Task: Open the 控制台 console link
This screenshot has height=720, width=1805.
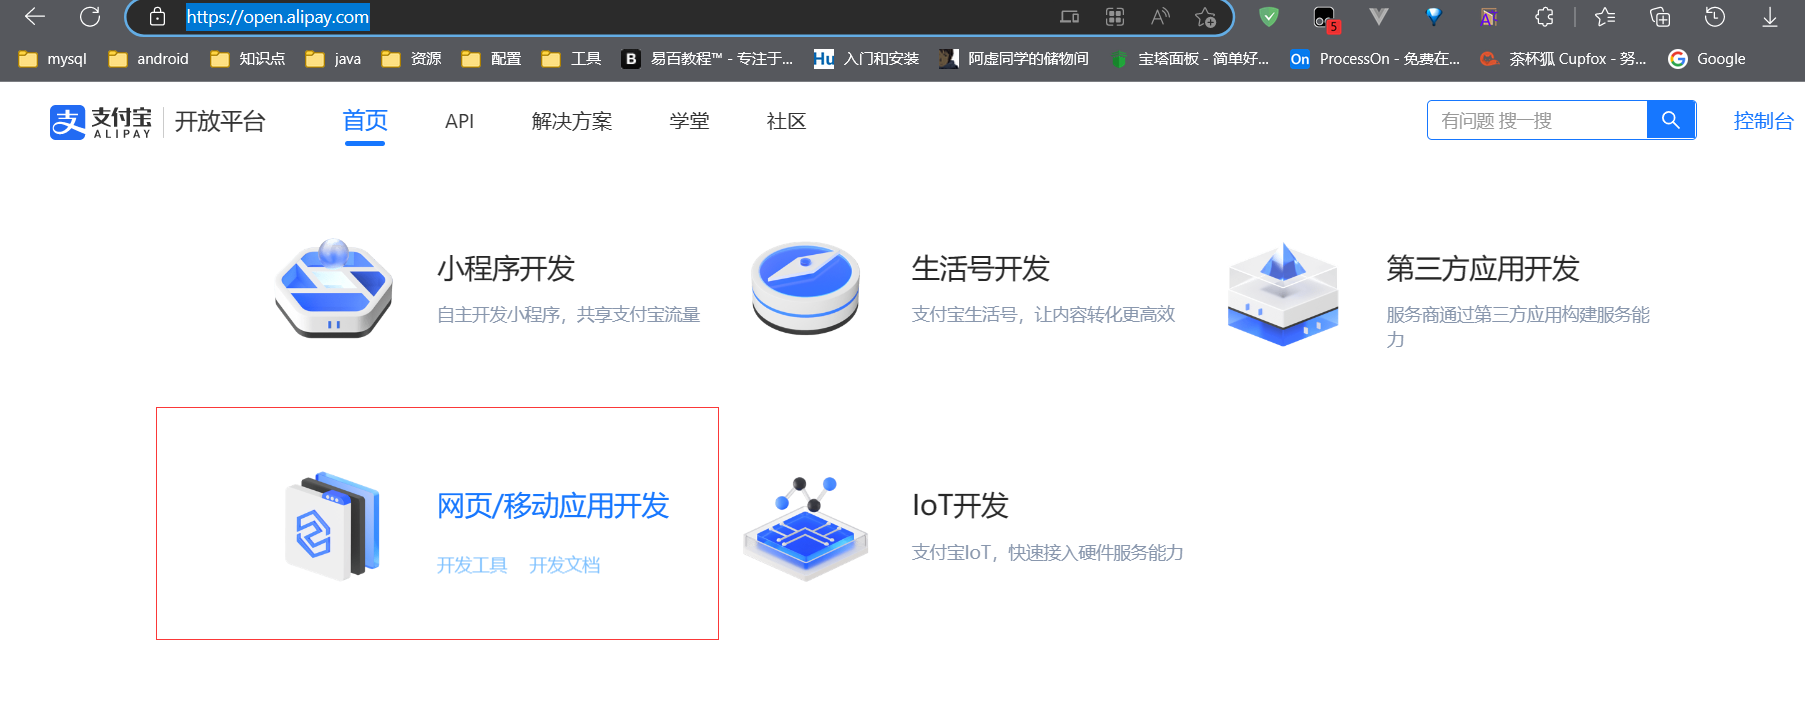Action: (1764, 121)
